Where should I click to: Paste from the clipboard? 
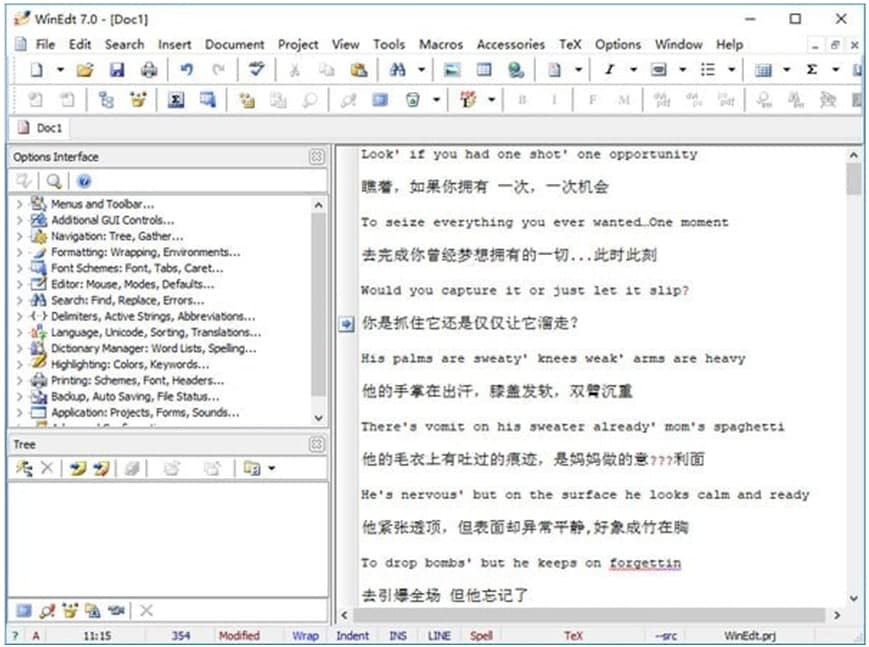[360, 69]
